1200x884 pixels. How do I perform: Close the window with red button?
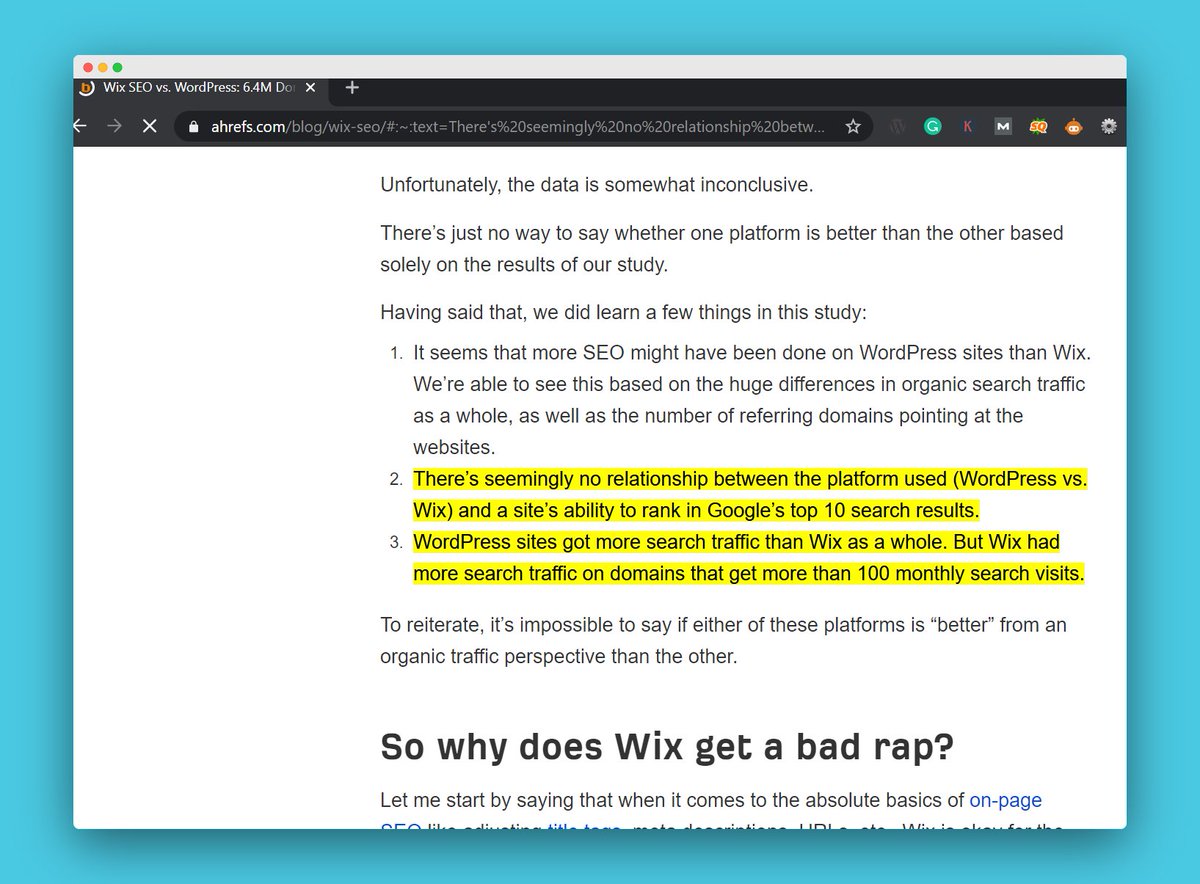pyautogui.click(x=88, y=67)
